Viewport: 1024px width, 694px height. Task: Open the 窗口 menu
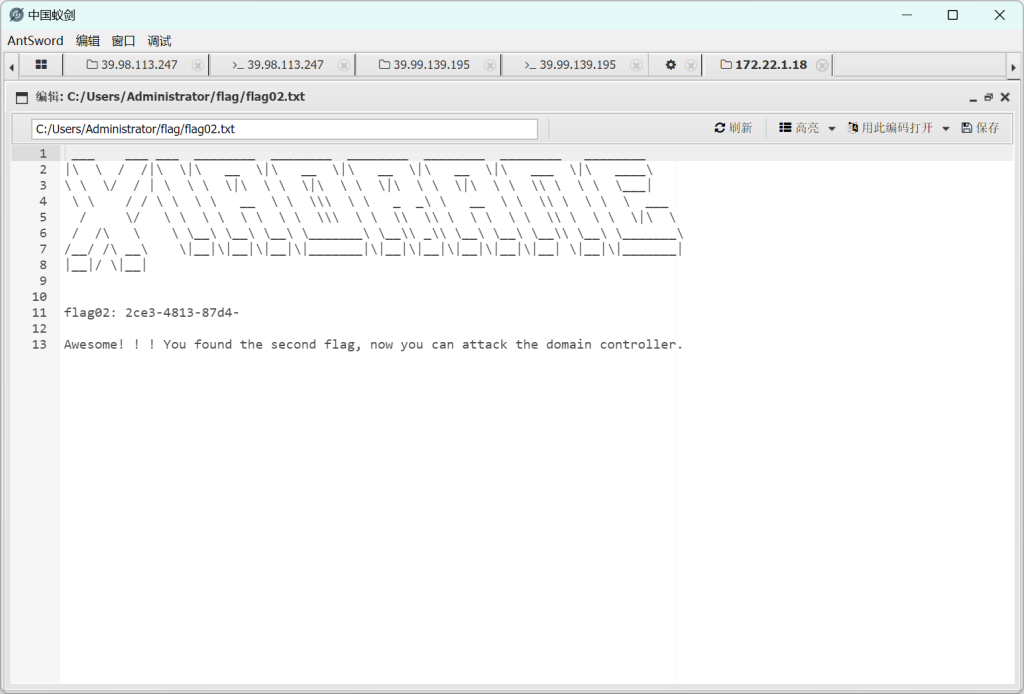point(124,41)
